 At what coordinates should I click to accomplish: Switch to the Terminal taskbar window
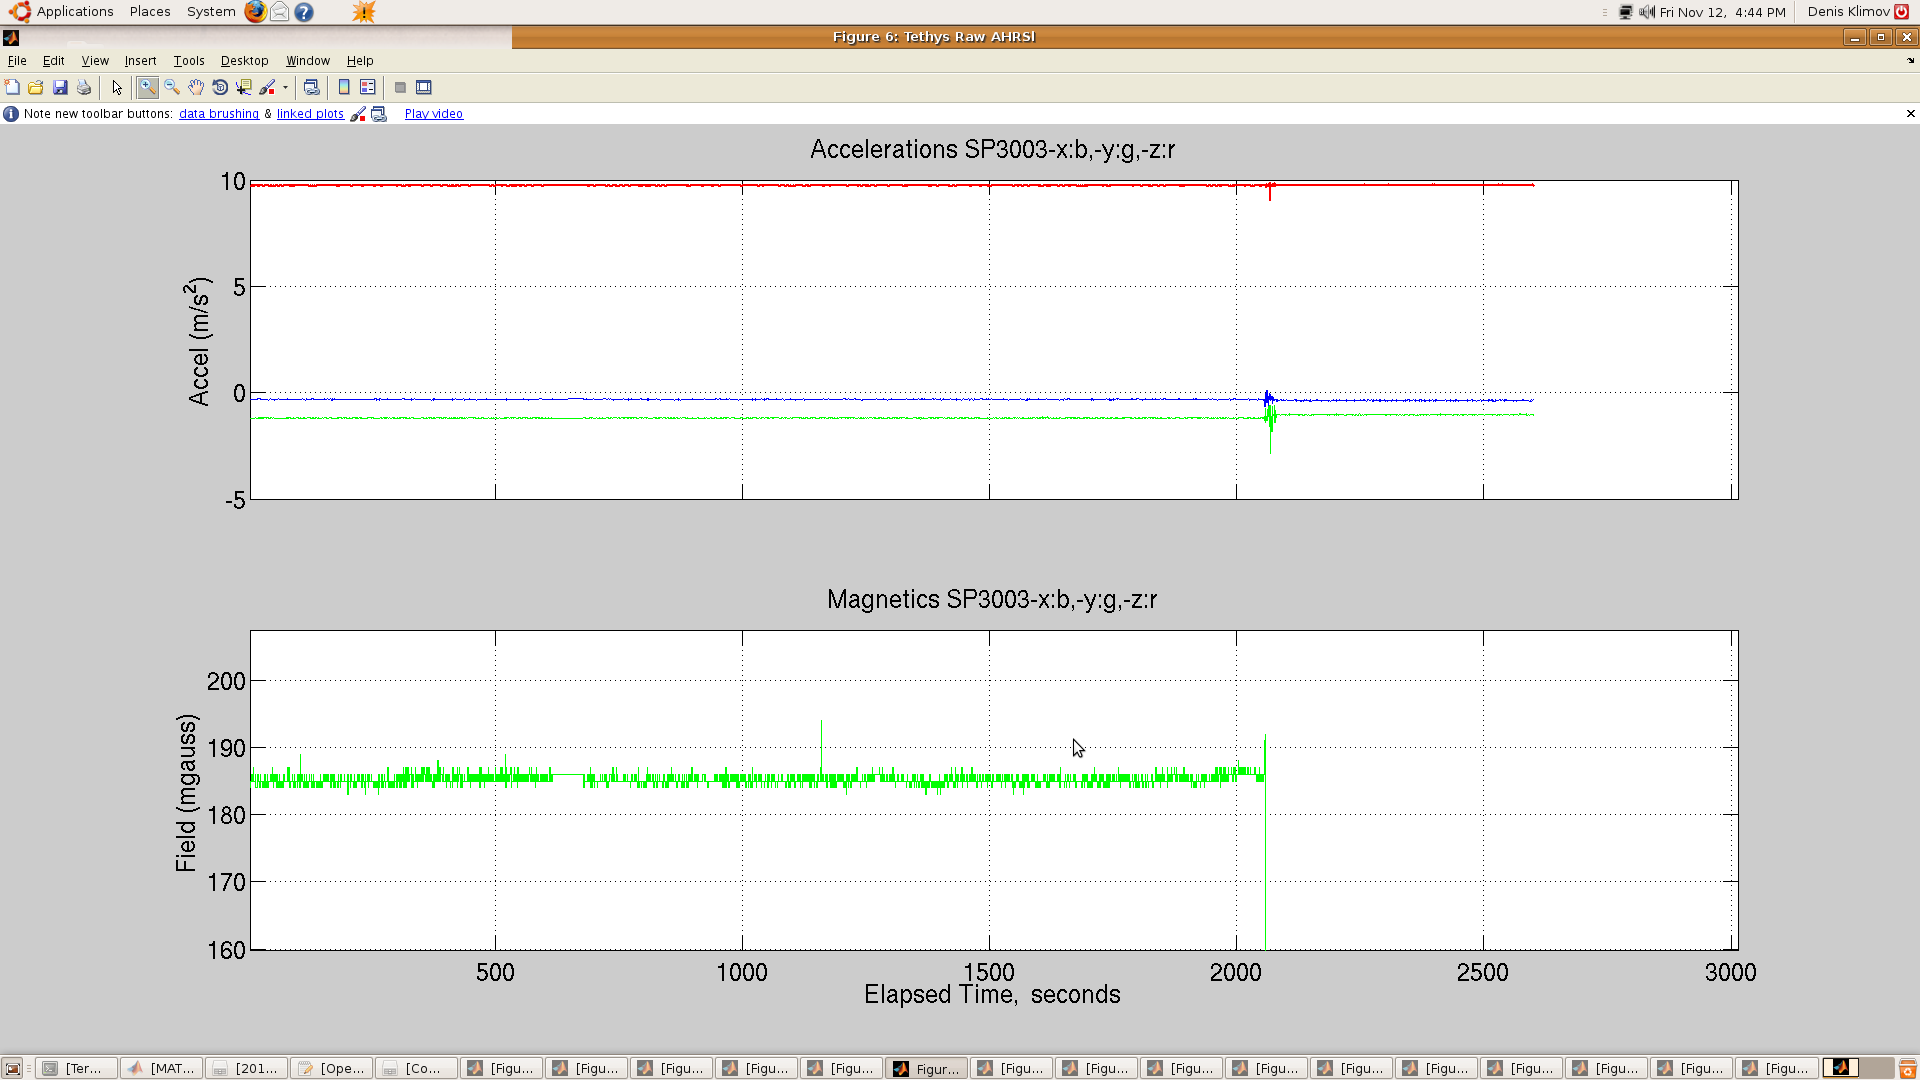(x=77, y=1068)
